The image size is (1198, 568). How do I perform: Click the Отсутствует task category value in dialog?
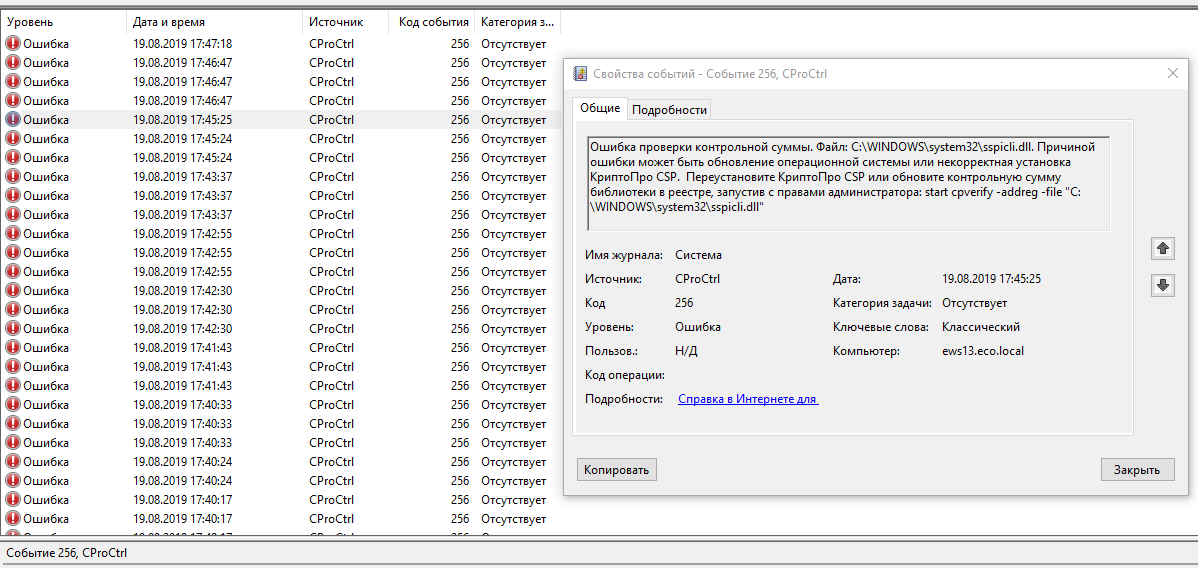click(975, 303)
